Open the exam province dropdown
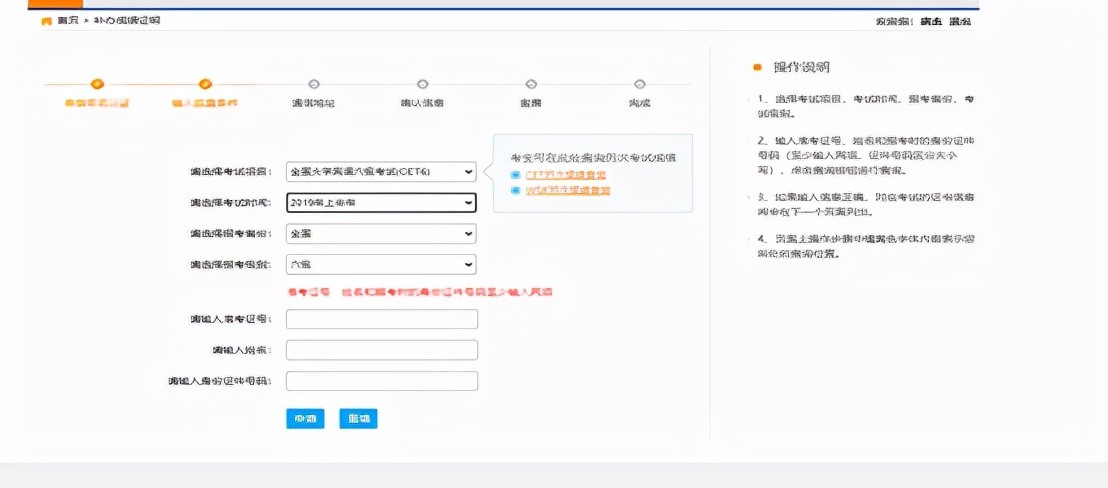 pyautogui.click(x=381, y=234)
